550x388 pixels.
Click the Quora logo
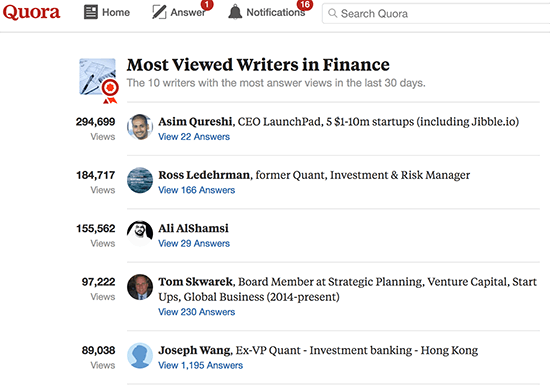pos(32,12)
